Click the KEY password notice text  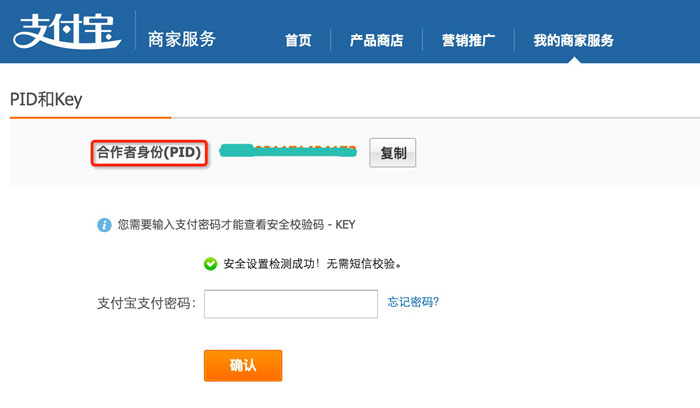[236, 225]
